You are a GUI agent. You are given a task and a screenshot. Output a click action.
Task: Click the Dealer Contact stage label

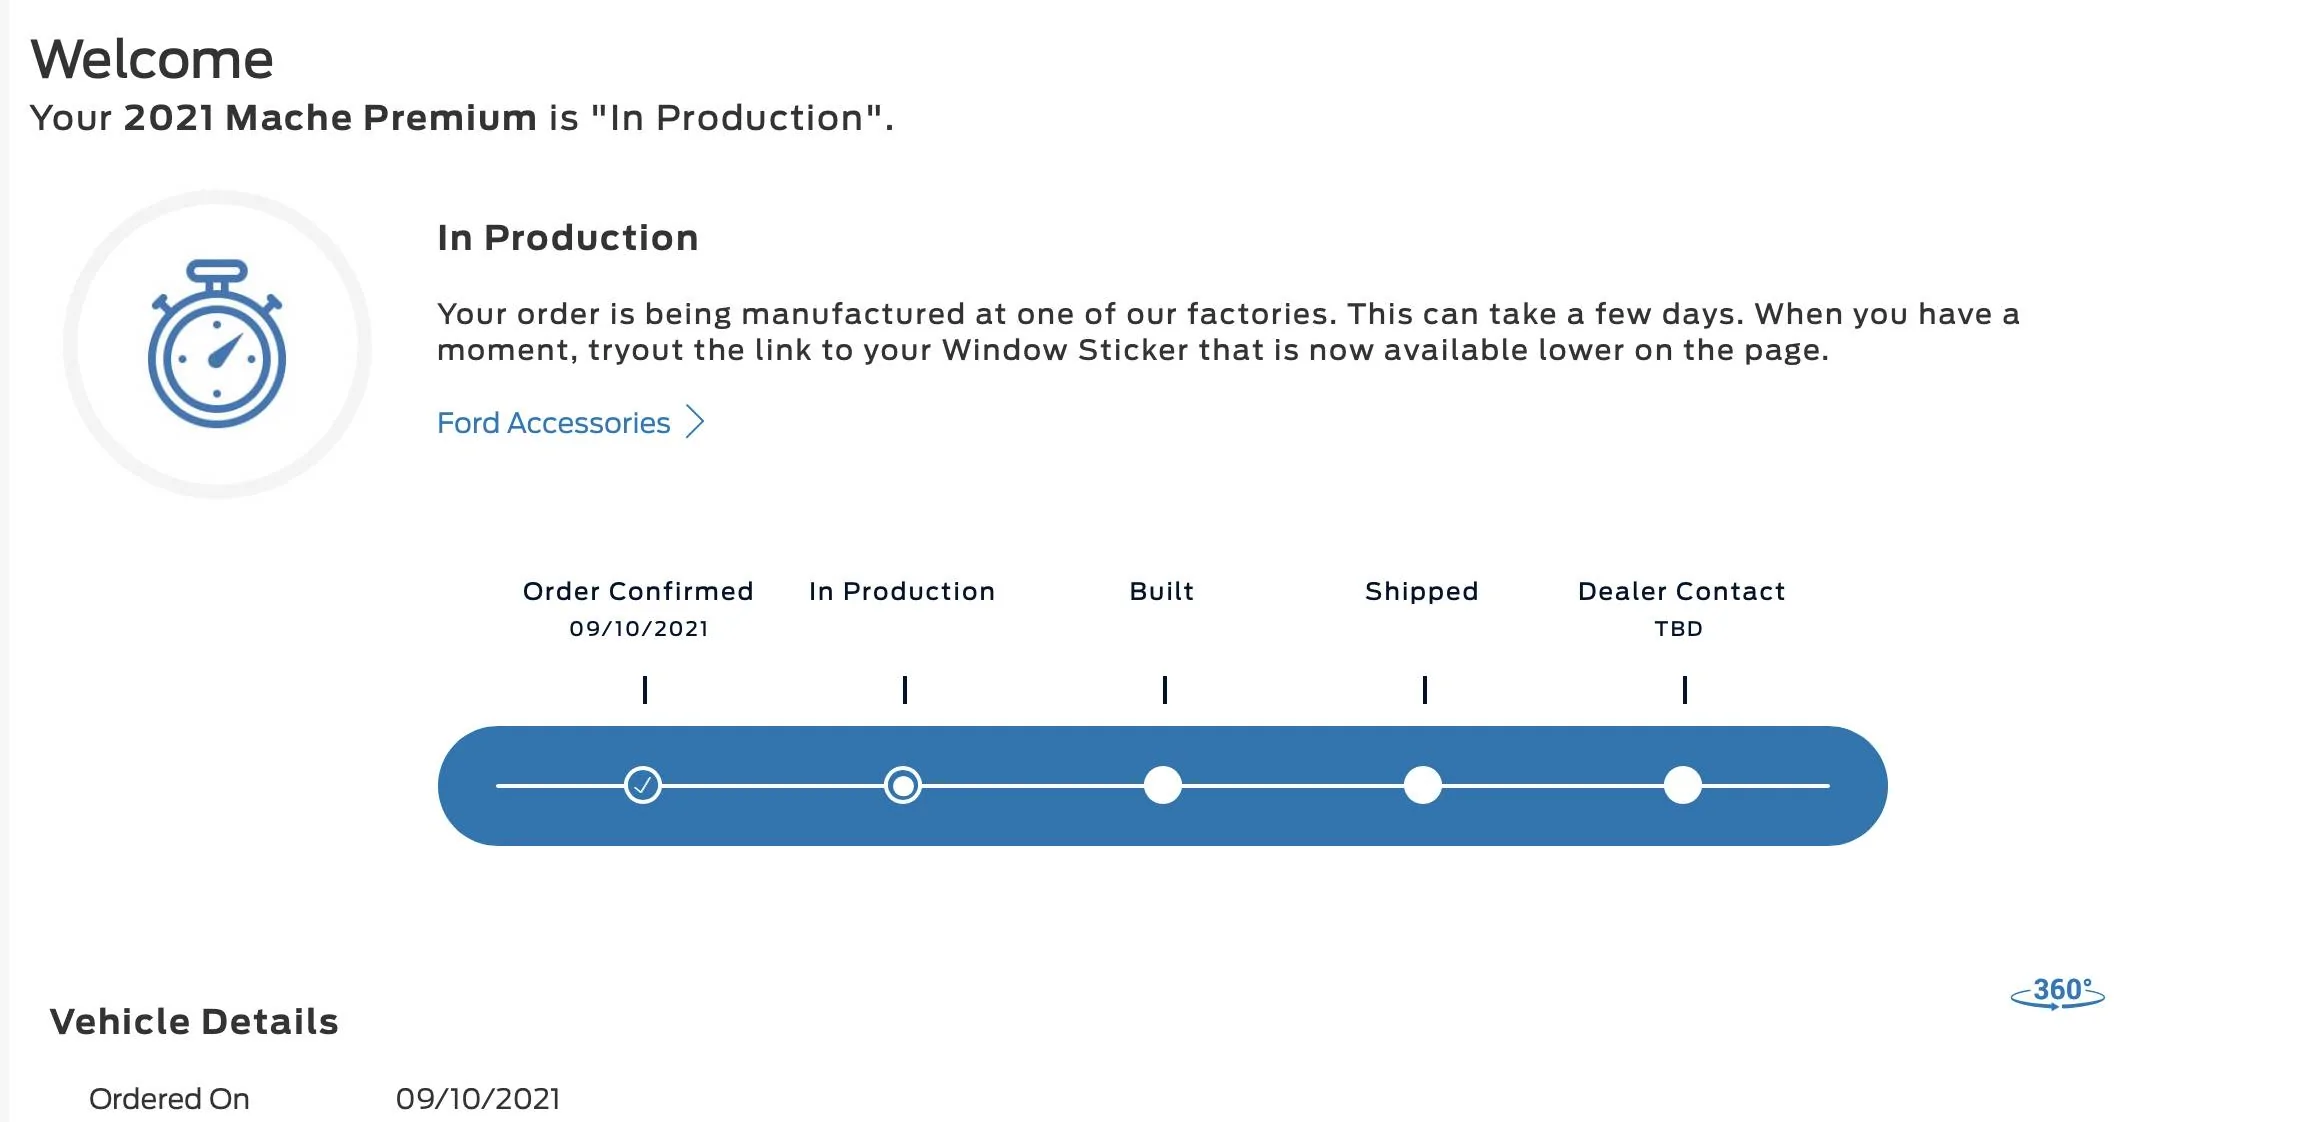(x=1682, y=591)
